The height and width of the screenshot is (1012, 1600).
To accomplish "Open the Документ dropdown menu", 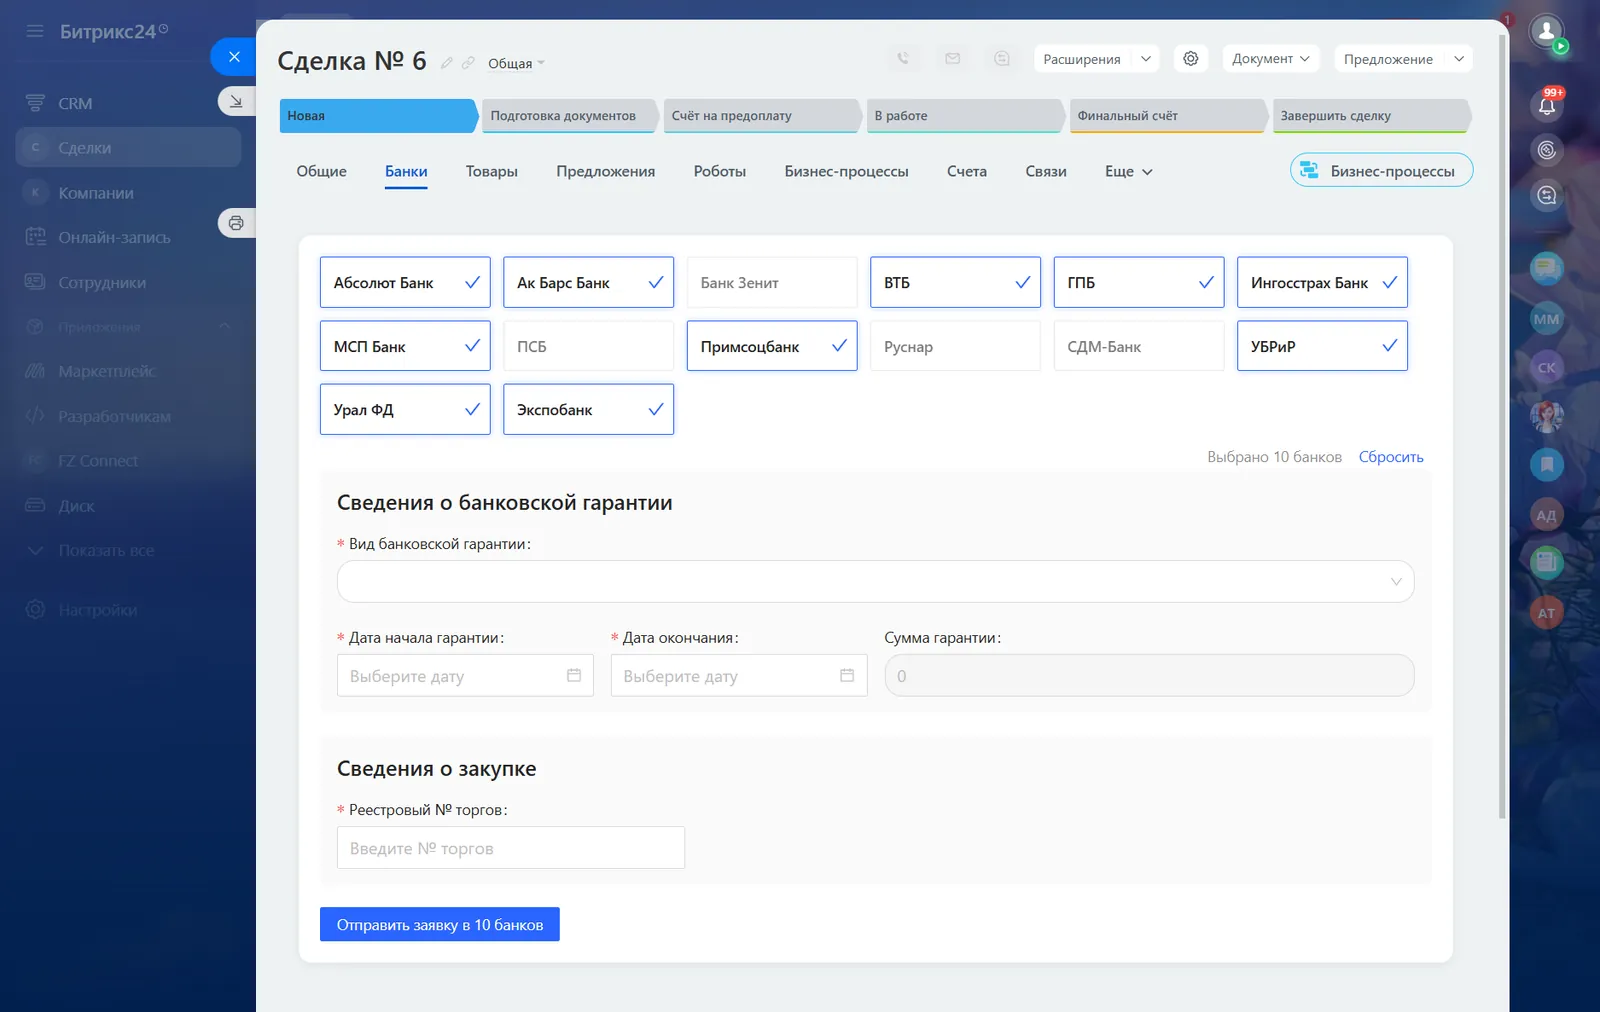I will (1270, 59).
